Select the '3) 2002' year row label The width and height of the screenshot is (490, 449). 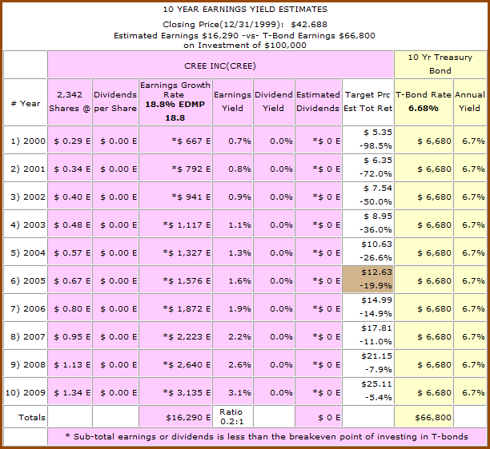click(25, 196)
